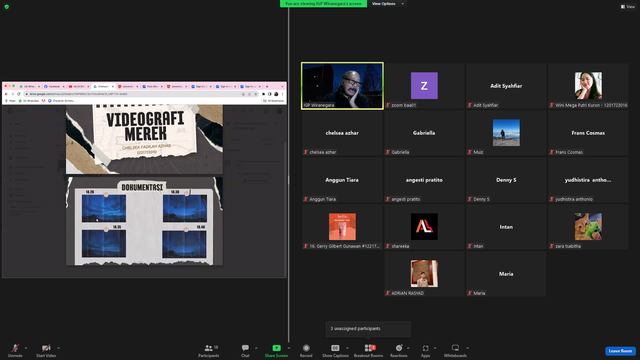The image size is (640, 360).
Task: Click the screen-share notification banner
Action: (x=323, y=4)
